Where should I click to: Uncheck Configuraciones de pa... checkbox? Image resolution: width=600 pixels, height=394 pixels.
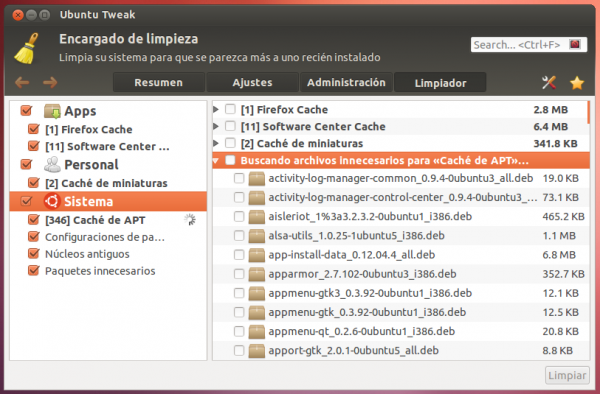[x=34, y=236]
